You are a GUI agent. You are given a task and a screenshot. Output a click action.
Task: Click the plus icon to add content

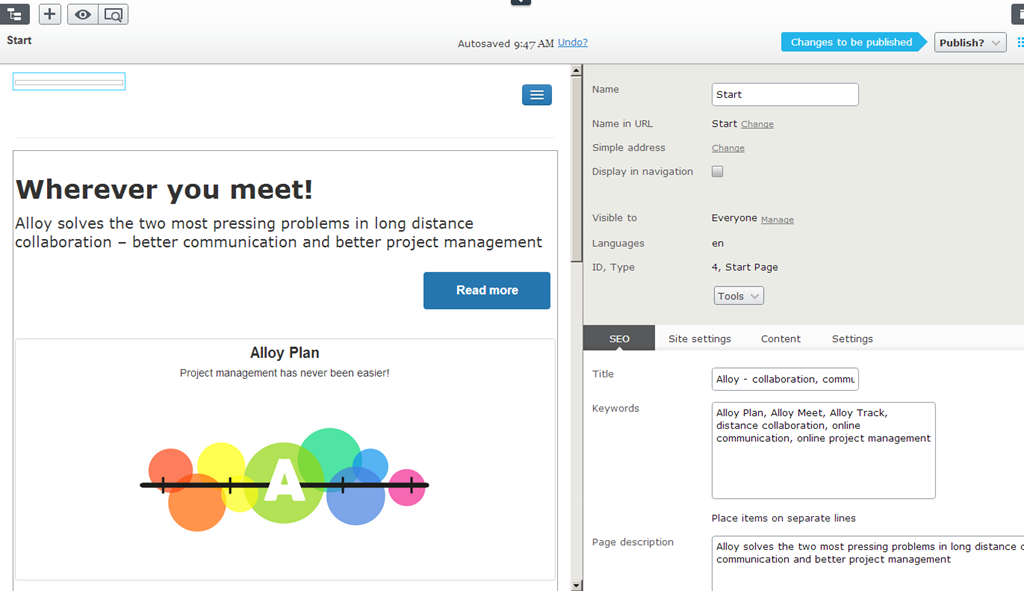point(50,14)
